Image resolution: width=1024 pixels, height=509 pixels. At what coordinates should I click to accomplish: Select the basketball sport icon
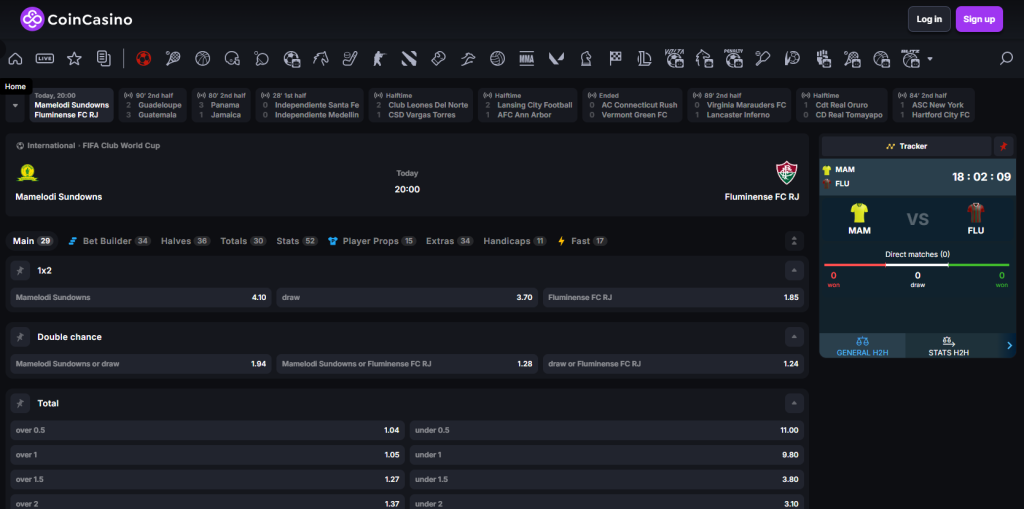[202, 59]
